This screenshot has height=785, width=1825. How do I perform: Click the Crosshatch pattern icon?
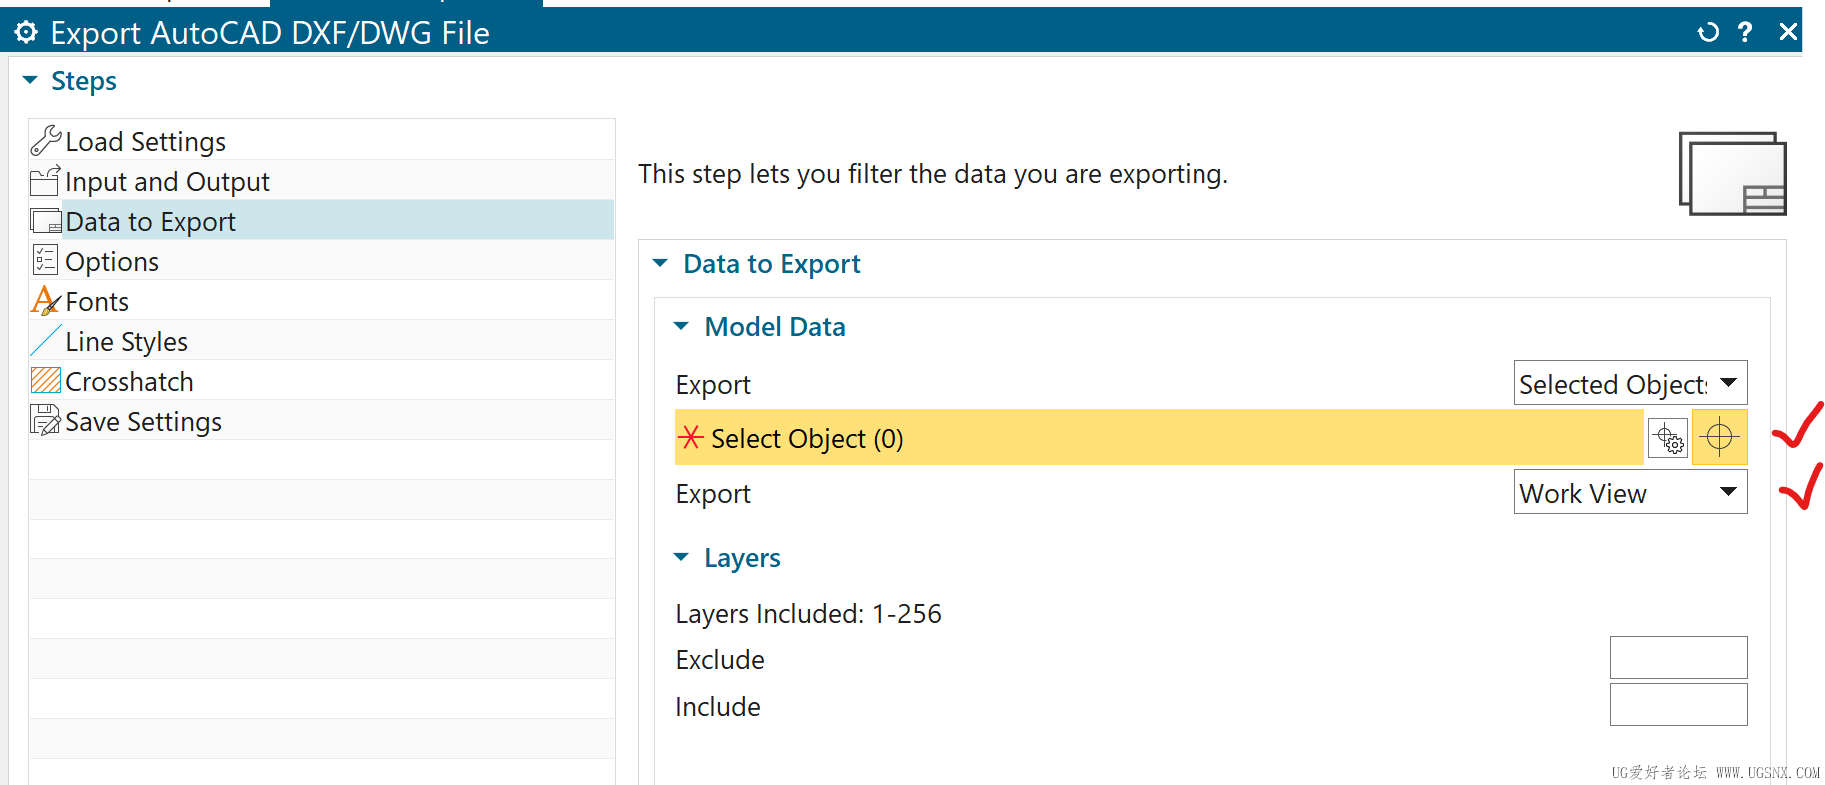(x=46, y=380)
